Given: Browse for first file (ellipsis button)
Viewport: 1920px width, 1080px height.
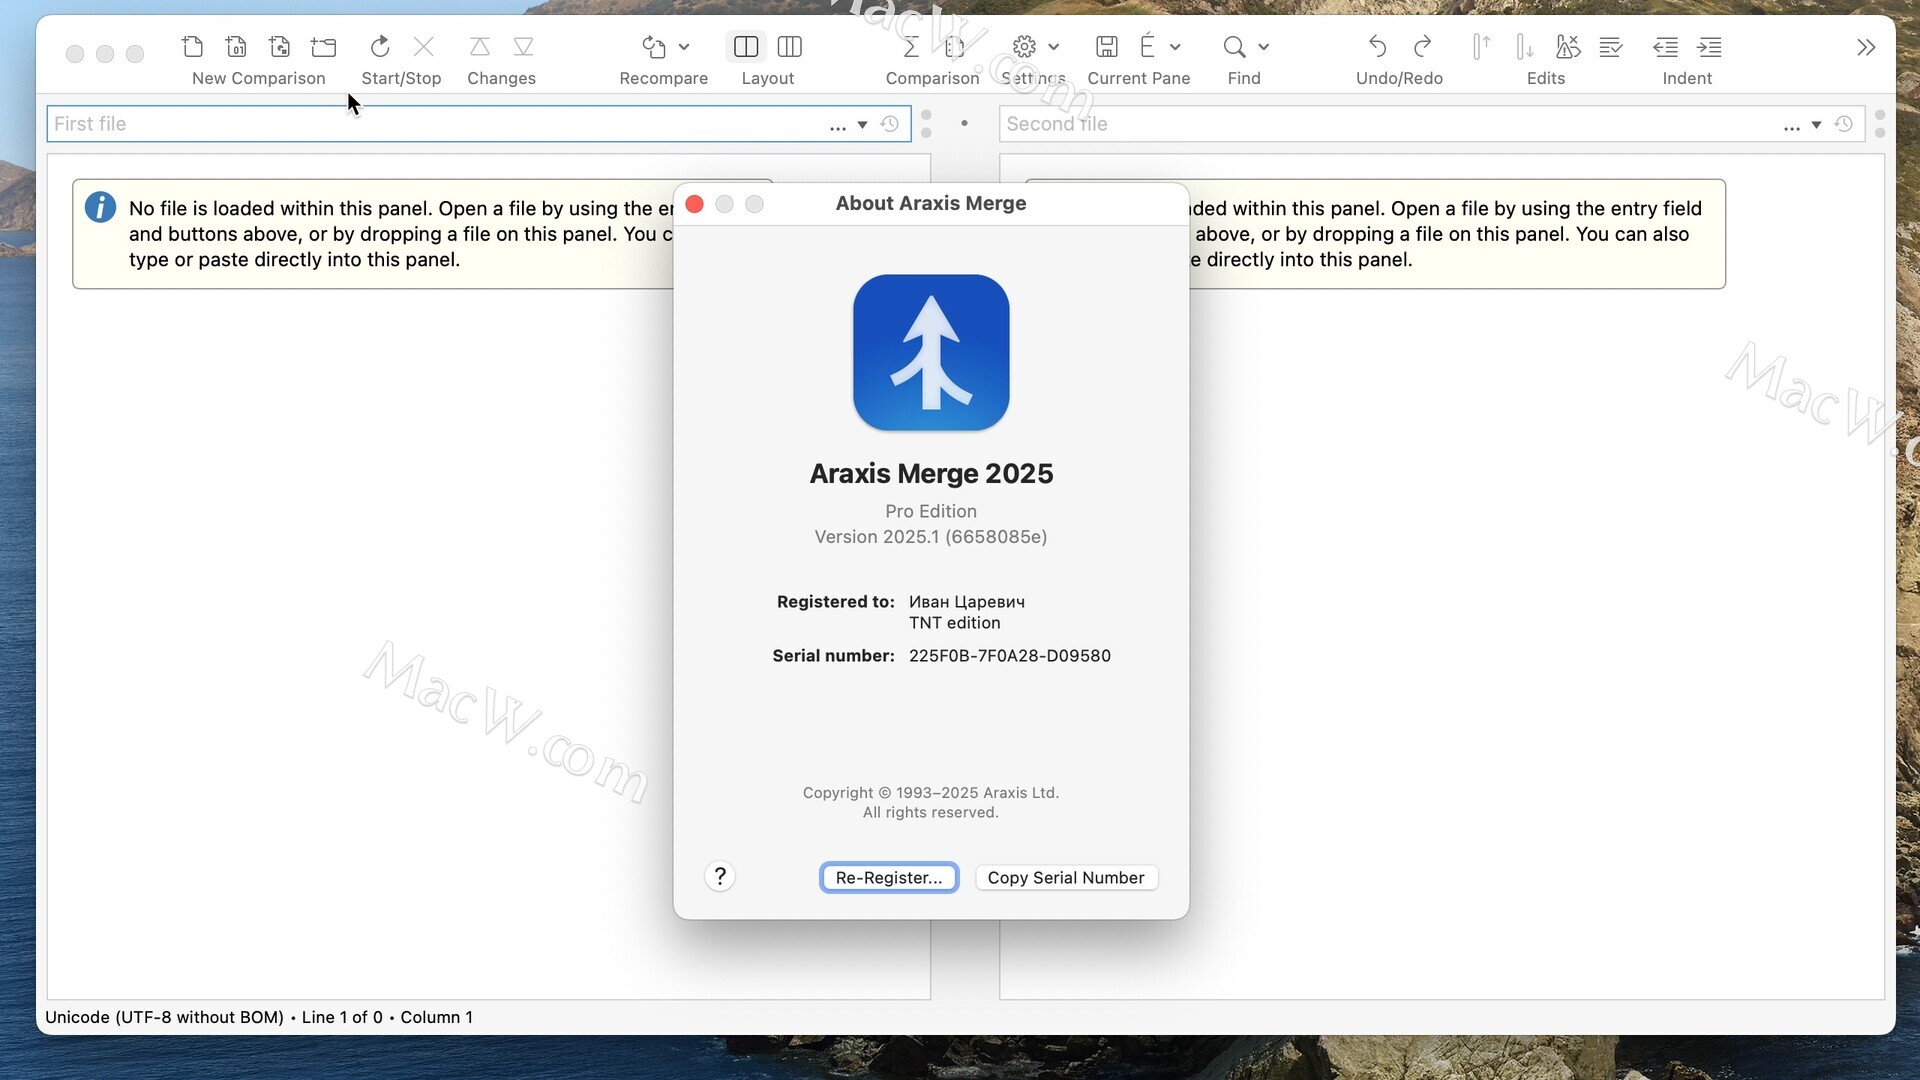Looking at the screenshot, I should click(838, 125).
